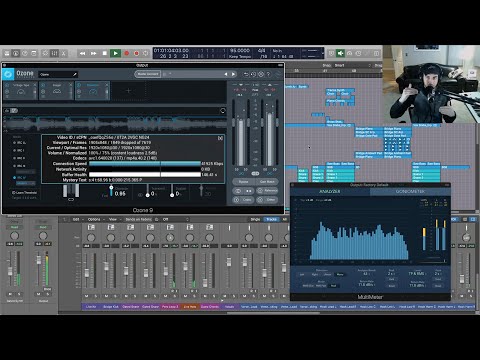Click the rewind button in transport
The image size is (480, 360).
[x=82, y=53]
